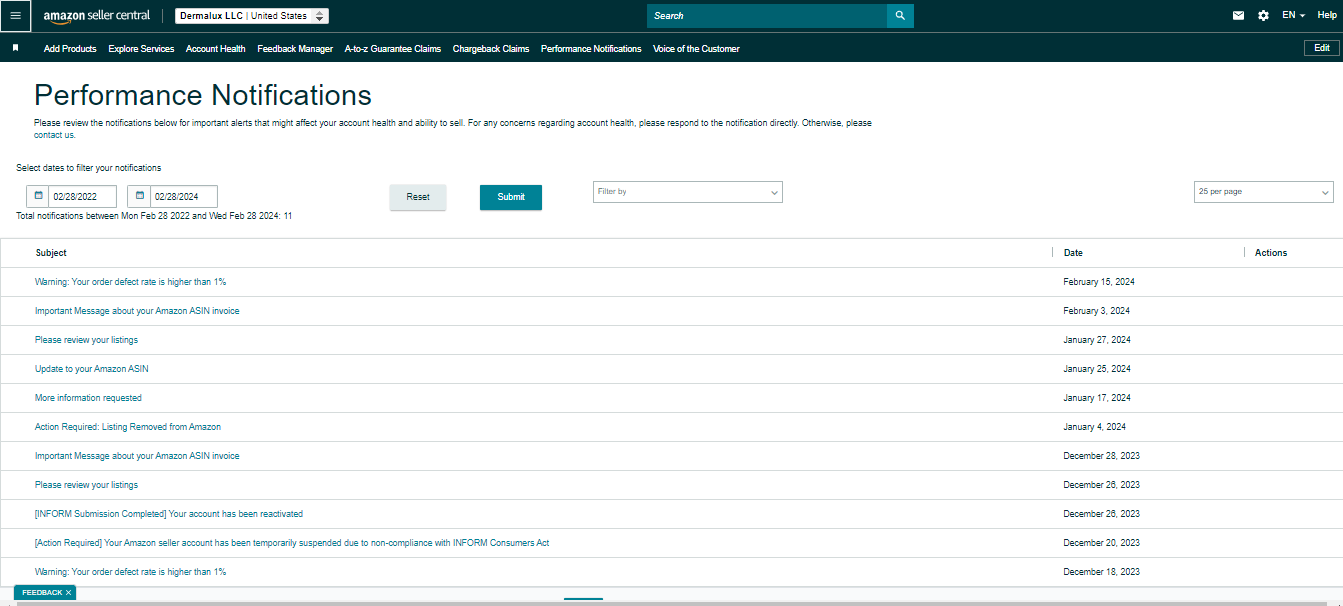Go to the Feedback Manager menu item
The image size is (1343, 606).
tap(295, 49)
